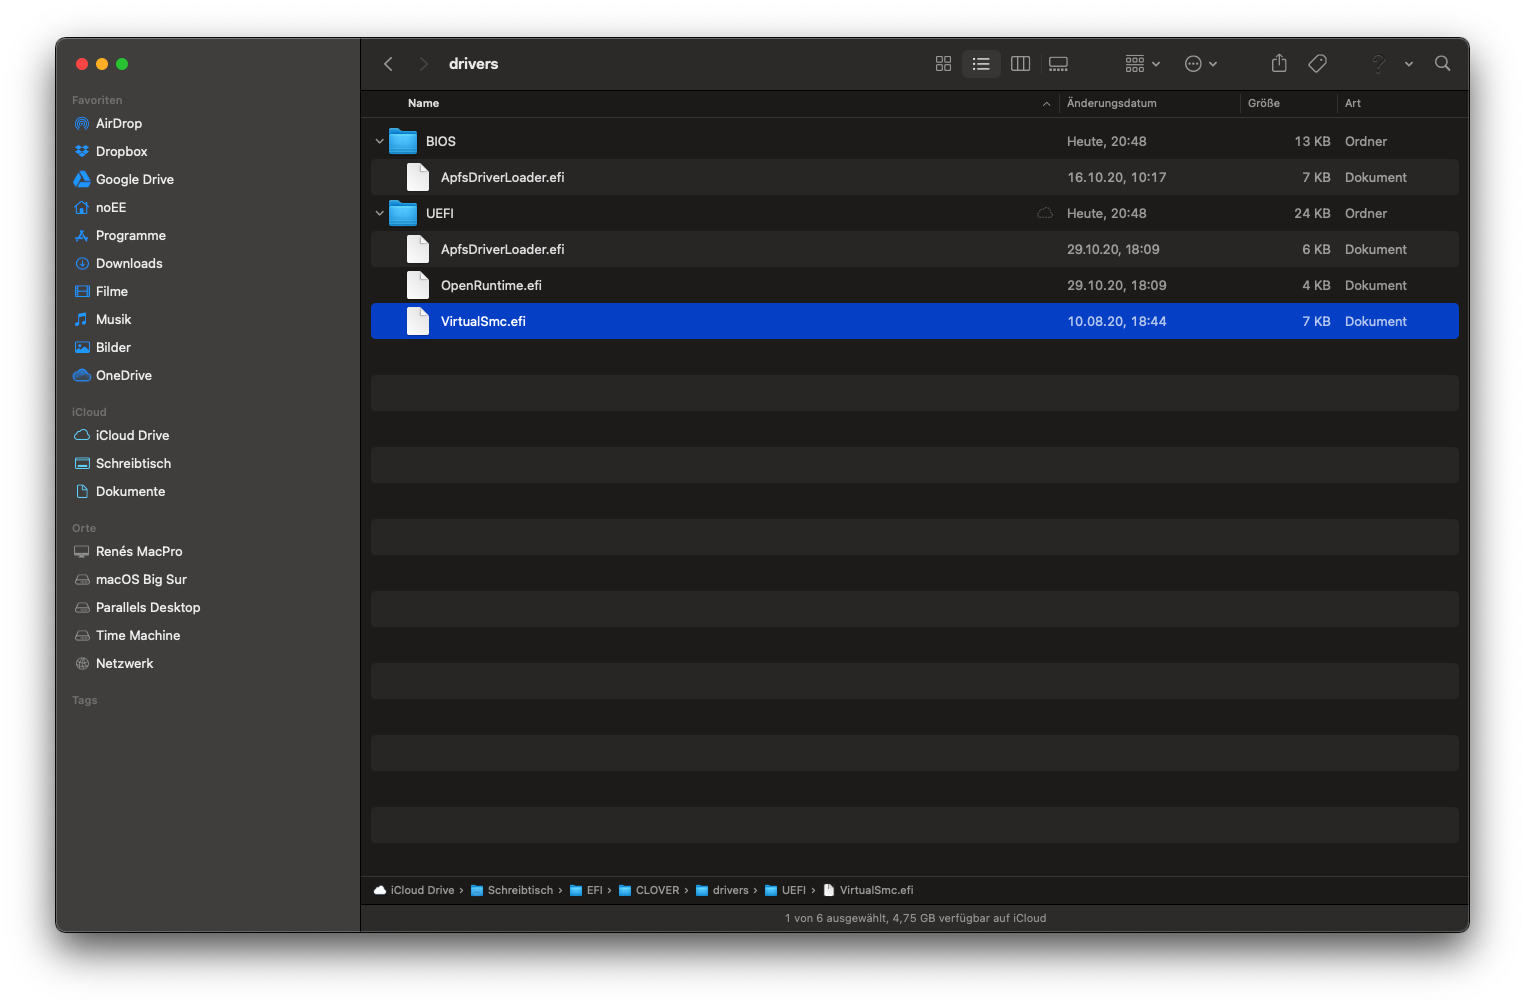Open the ellipsis action menu
The height and width of the screenshot is (1006, 1525).
(x=1200, y=64)
